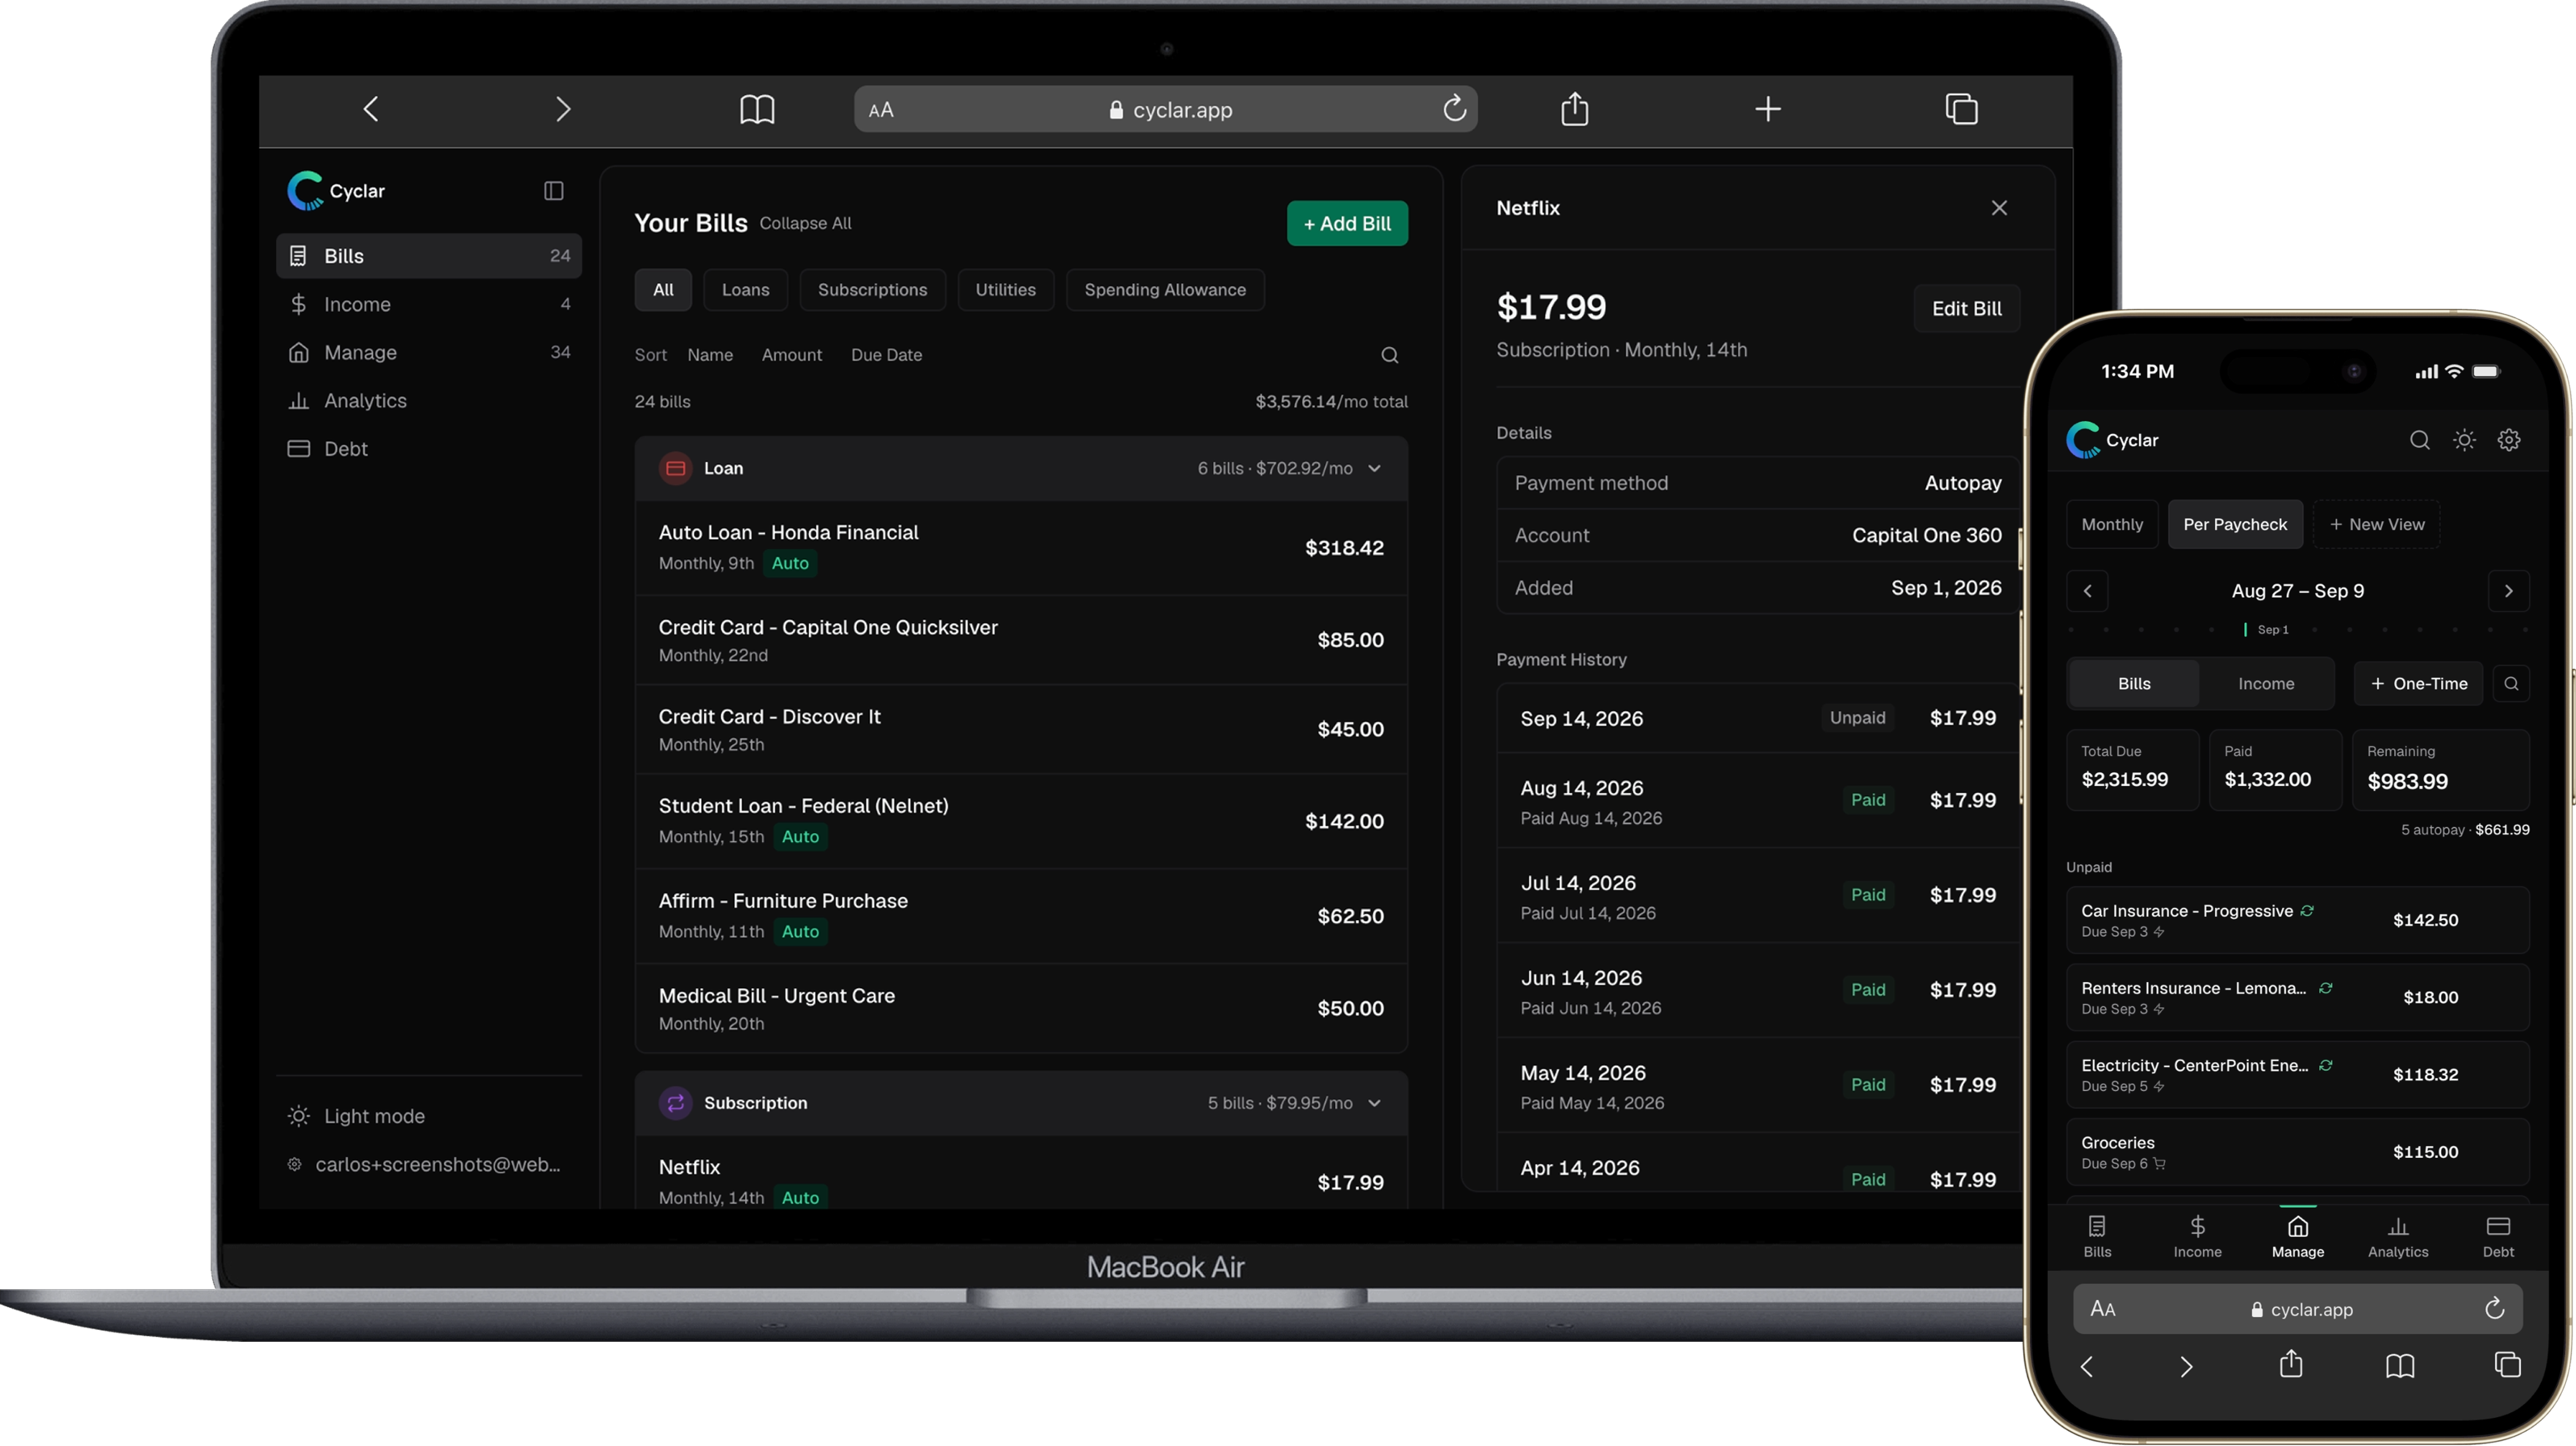Screen dimensions: 2576x1446
Task: Open Income in desktop sidebar
Action: (428, 304)
